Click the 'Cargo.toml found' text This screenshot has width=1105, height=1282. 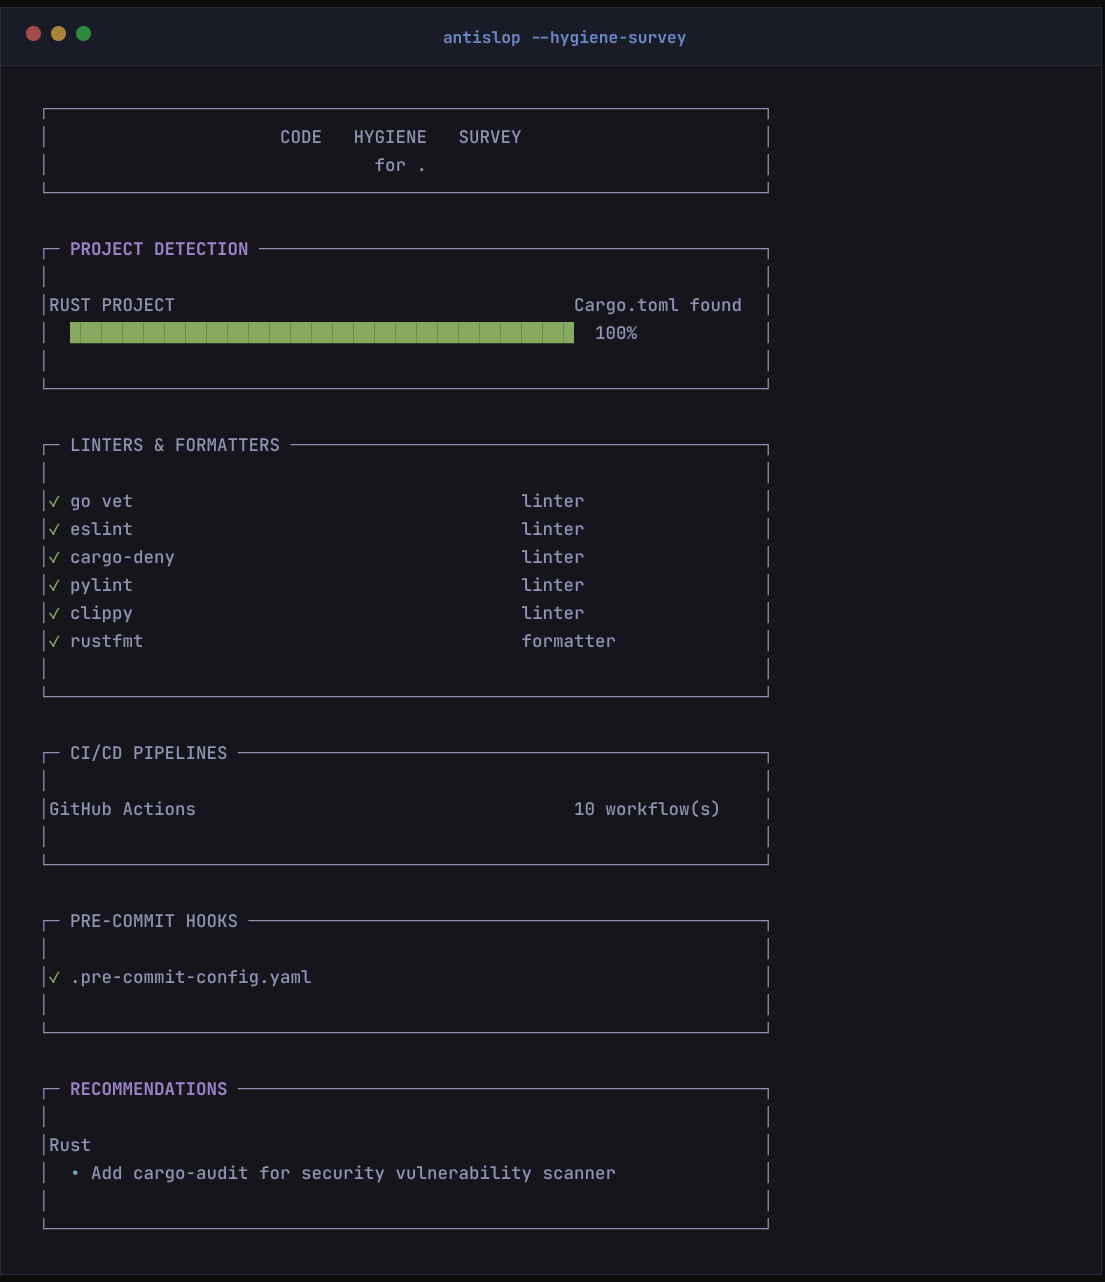click(658, 305)
